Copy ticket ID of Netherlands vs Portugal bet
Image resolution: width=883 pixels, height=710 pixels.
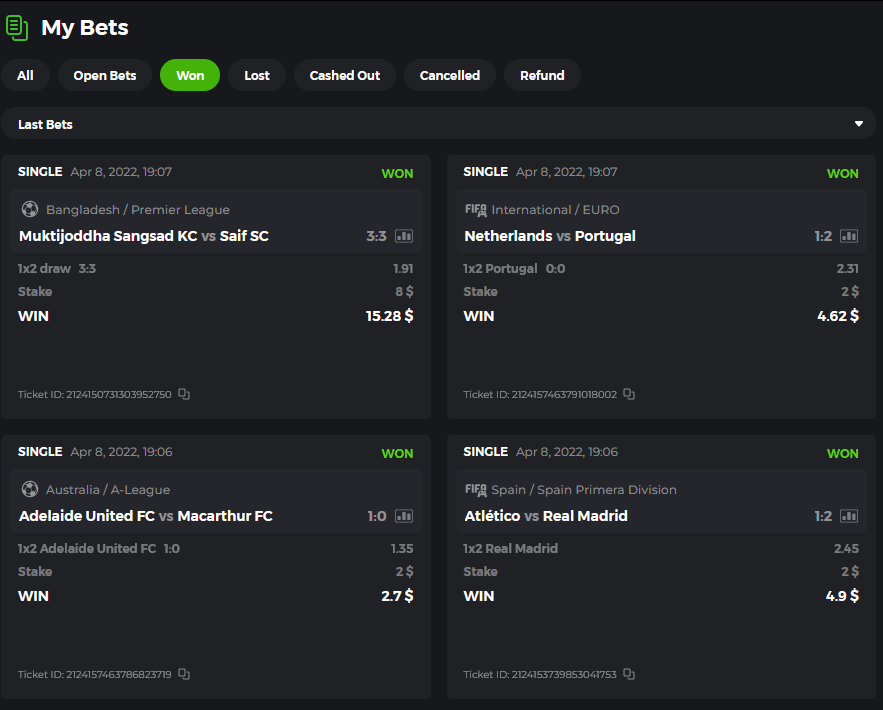[629, 394]
